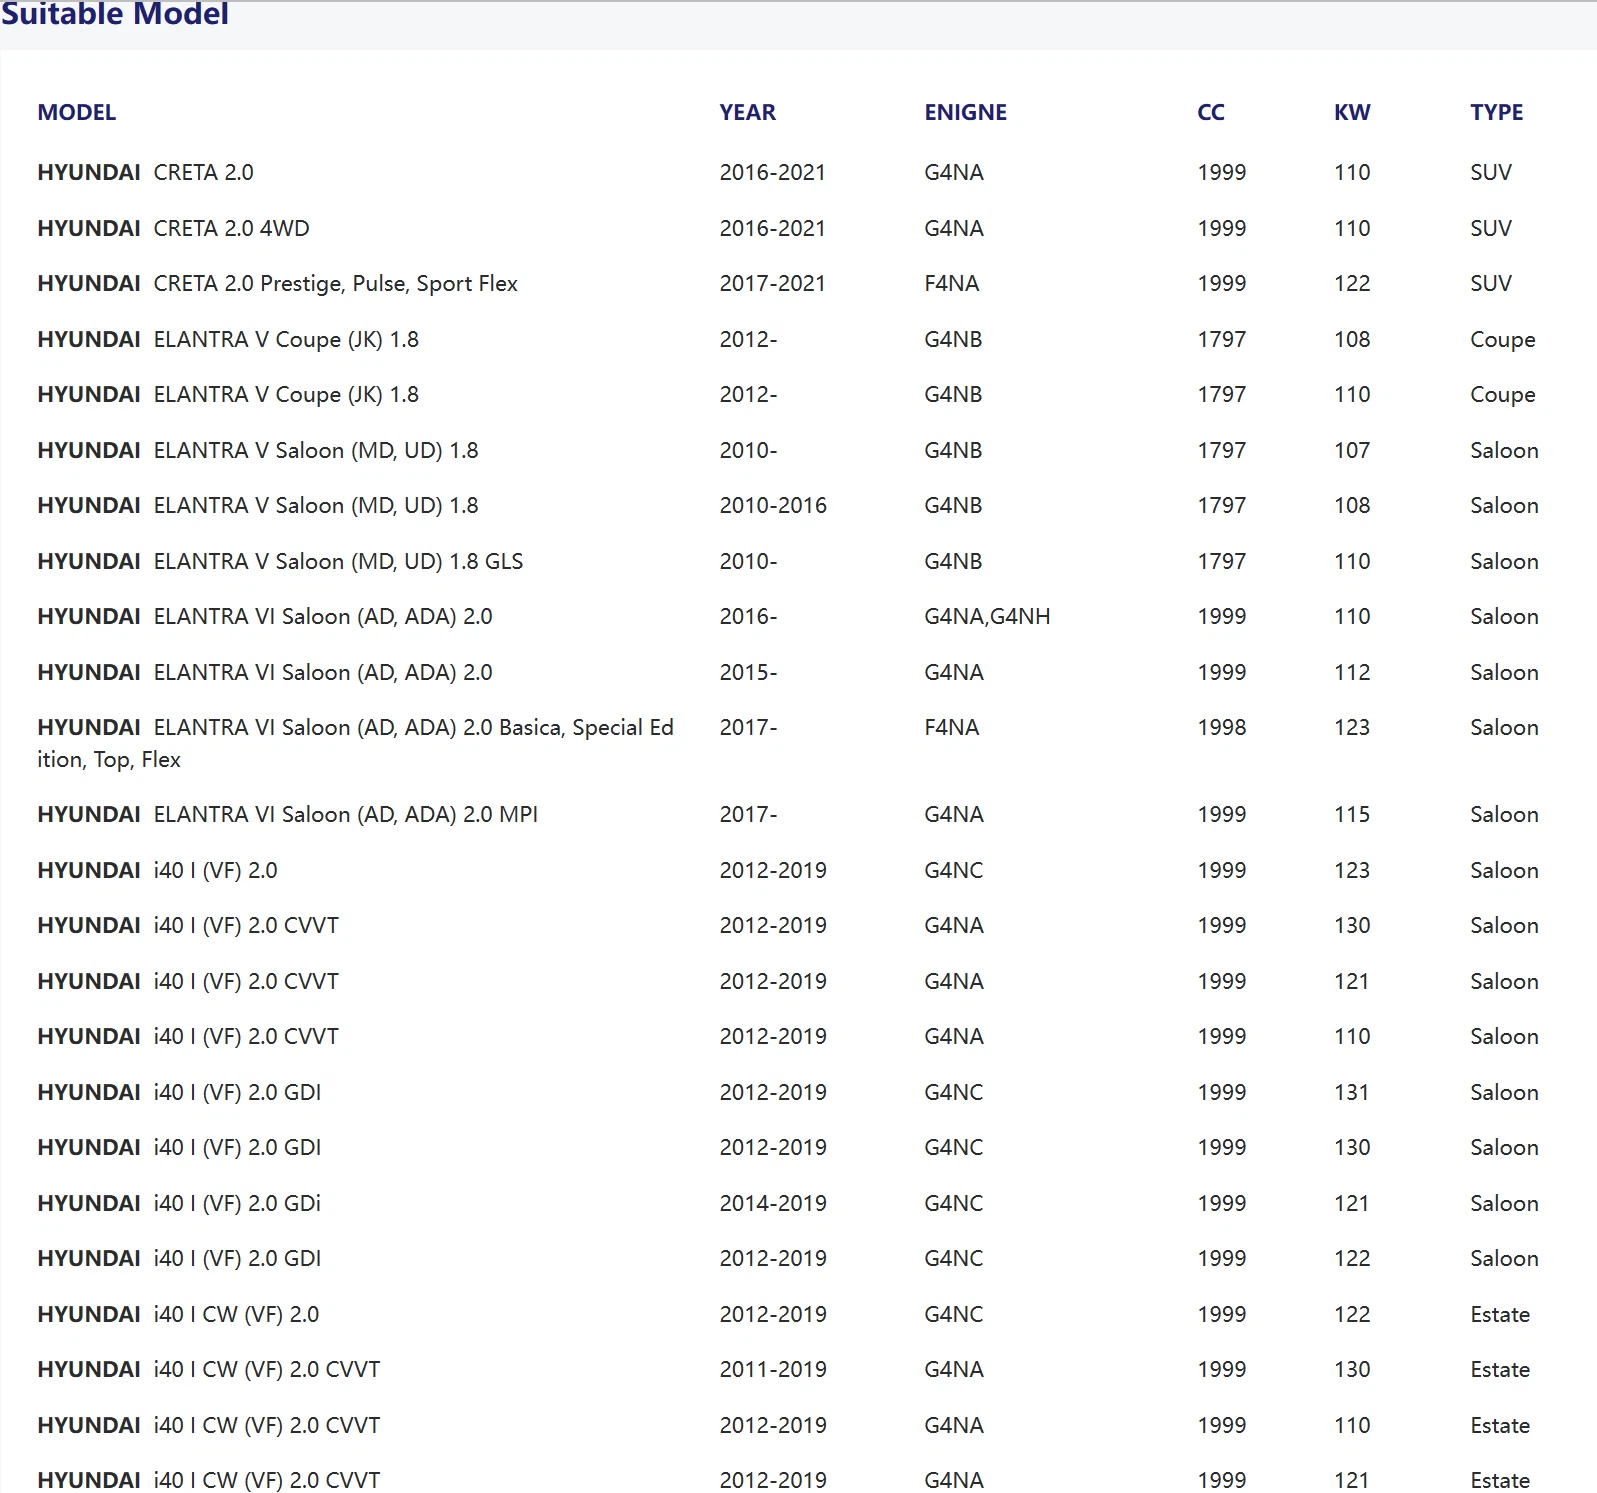The height and width of the screenshot is (1493, 1597).
Task: Click the '131' KW value
Action: tap(1352, 1093)
